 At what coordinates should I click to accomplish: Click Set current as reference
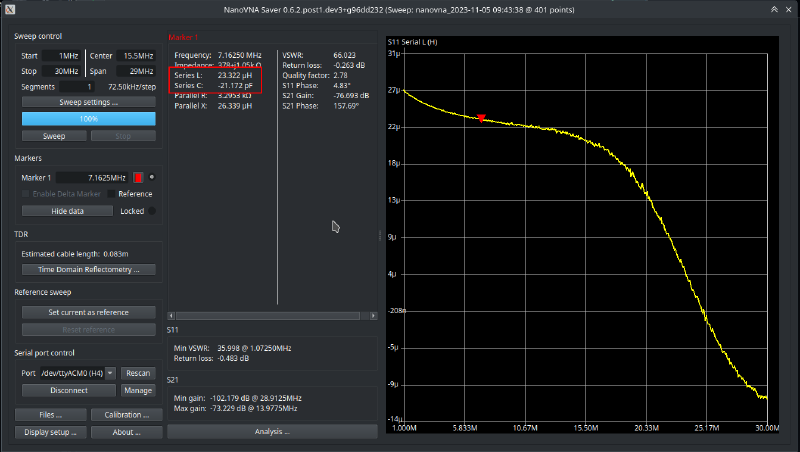88,312
